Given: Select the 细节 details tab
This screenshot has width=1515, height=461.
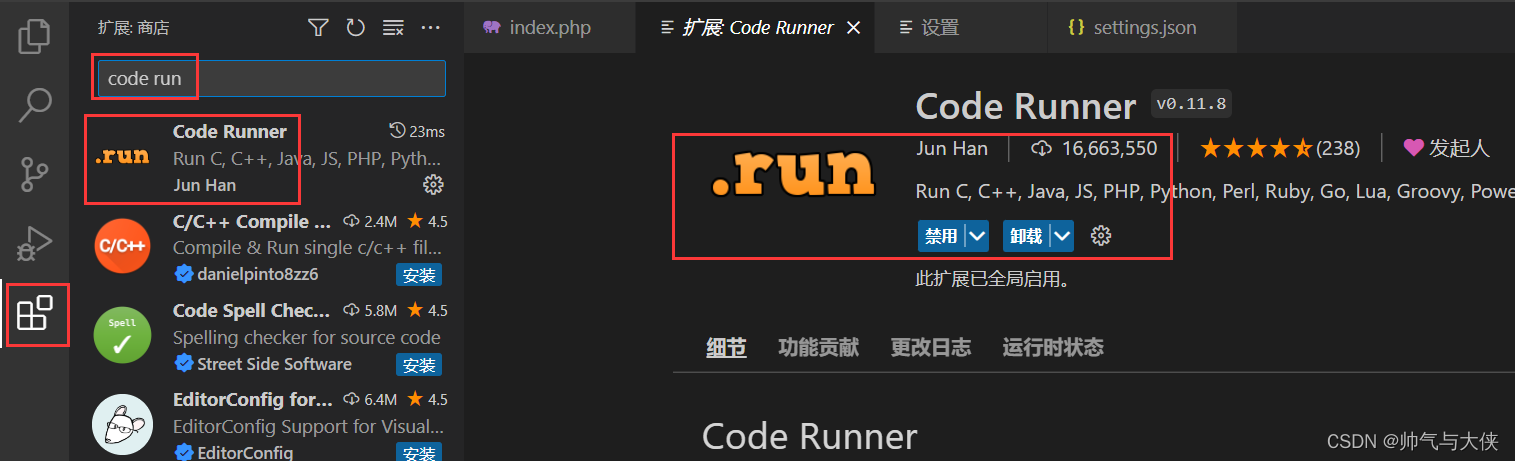Looking at the screenshot, I should (726, 347).
